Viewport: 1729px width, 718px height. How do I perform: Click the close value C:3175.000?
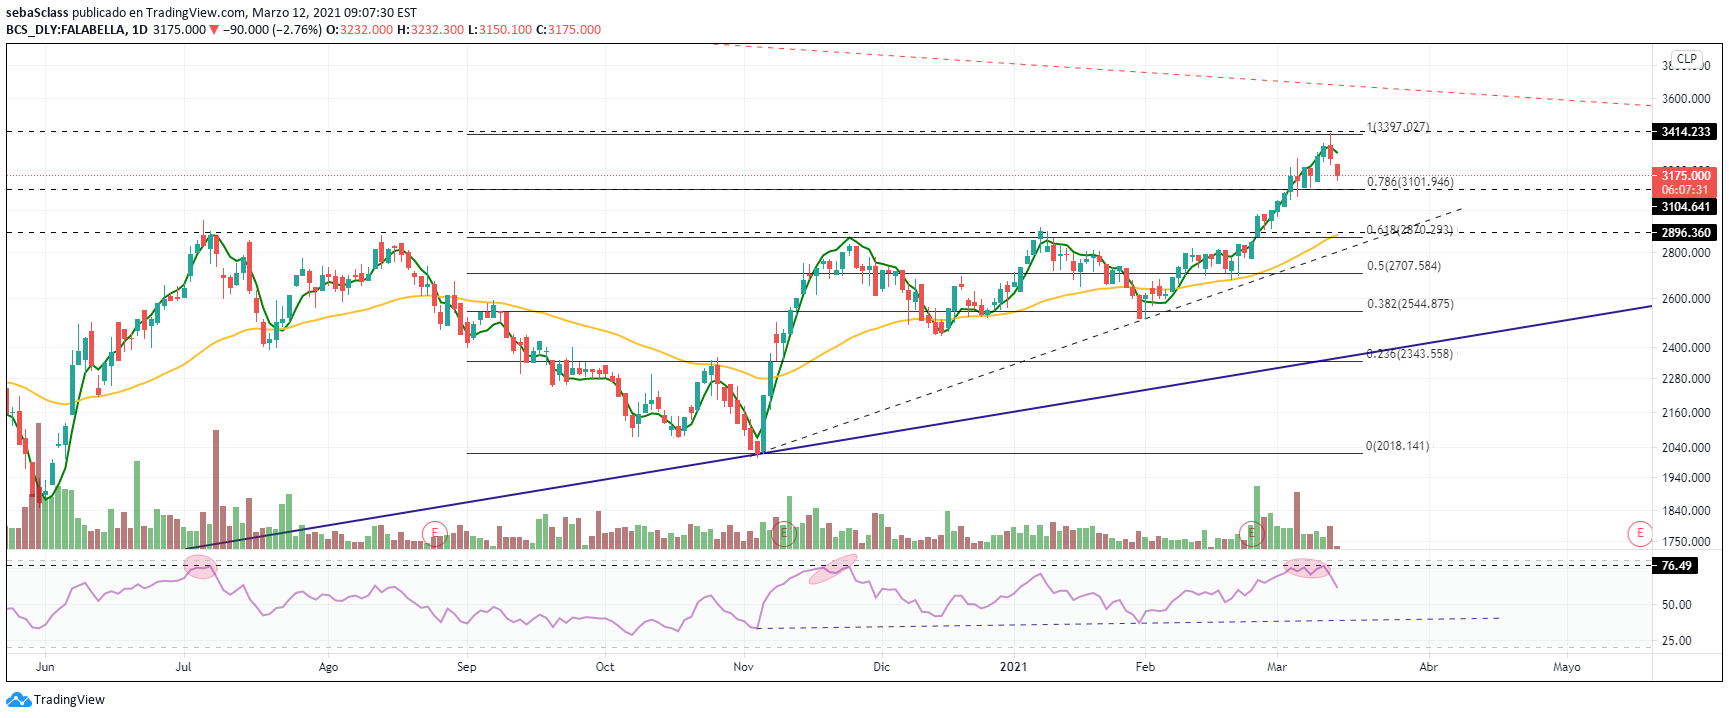(569, 29)
